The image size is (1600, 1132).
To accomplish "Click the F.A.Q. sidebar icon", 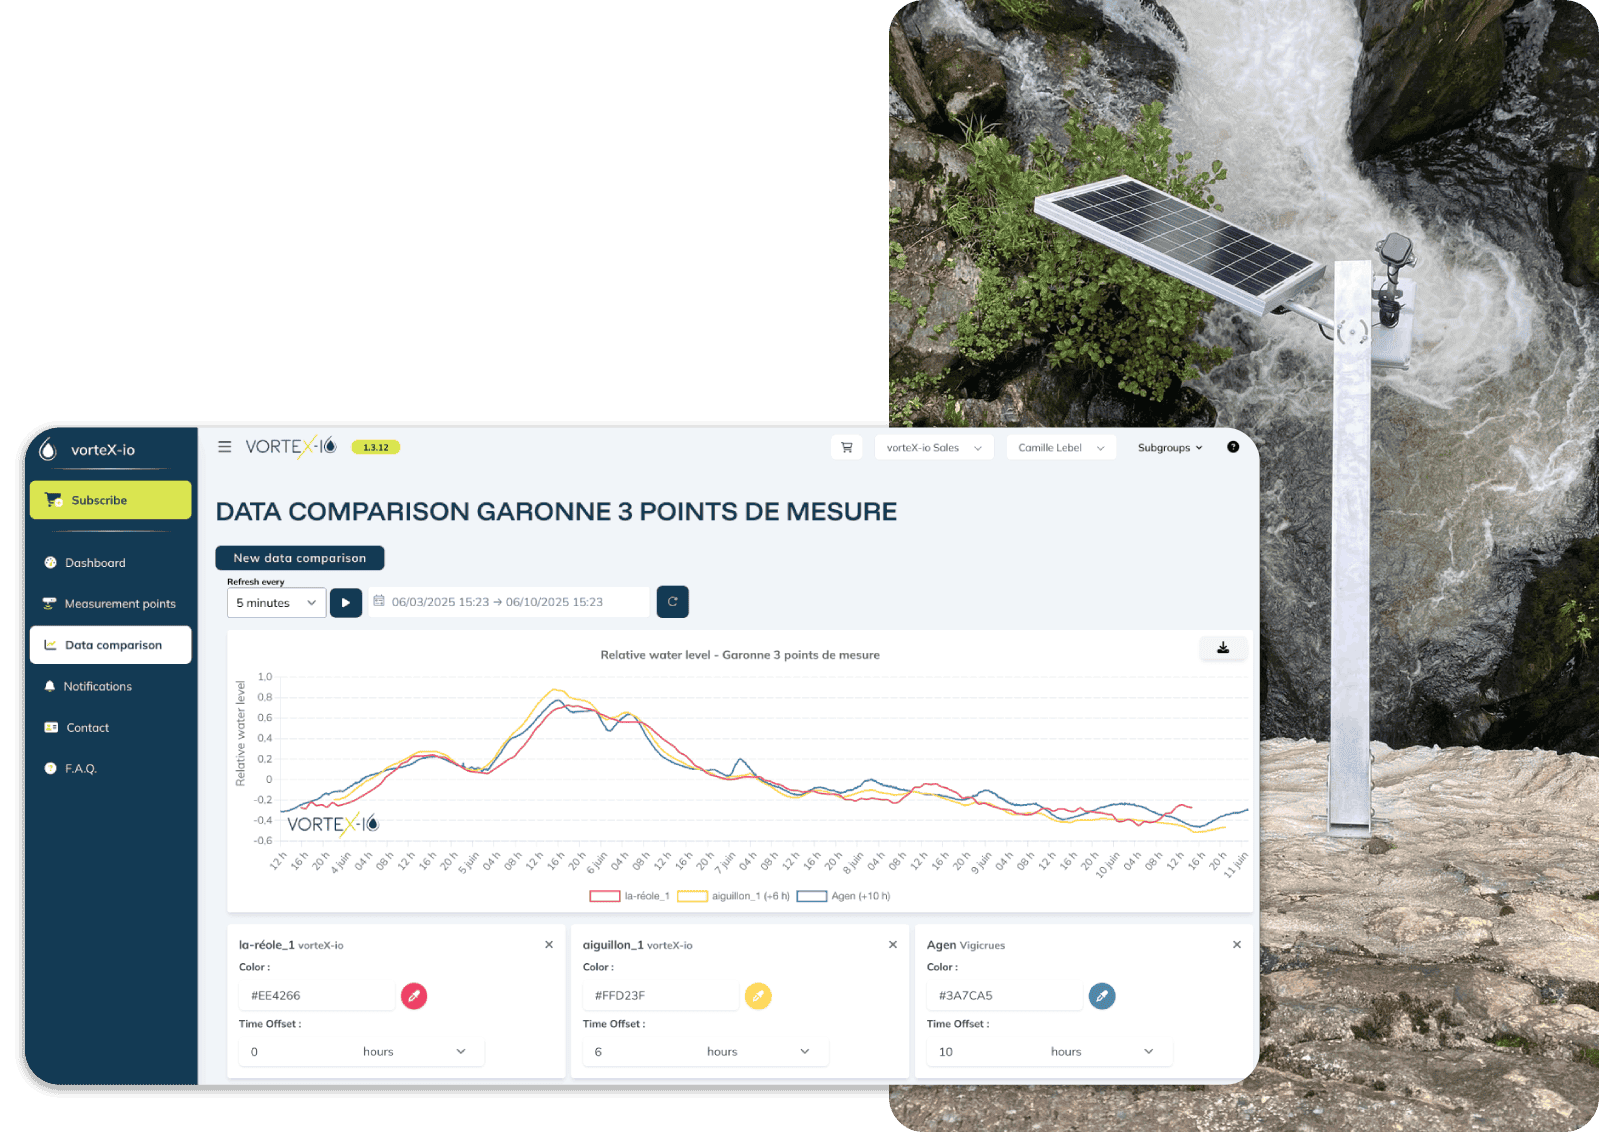I will pos(50,769).
